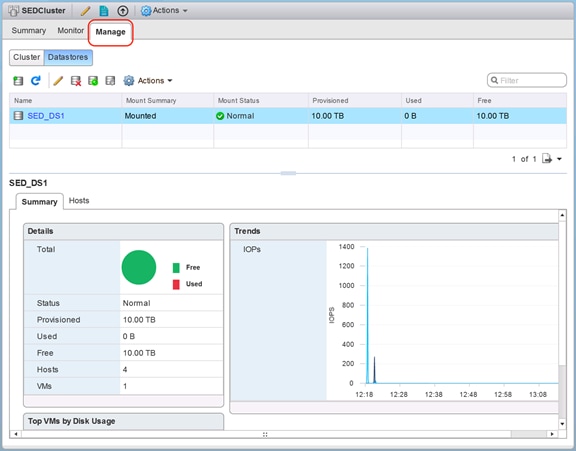Click the circled up-arrow upgrade icon
576x451 pixels.
tap(123, 11)
